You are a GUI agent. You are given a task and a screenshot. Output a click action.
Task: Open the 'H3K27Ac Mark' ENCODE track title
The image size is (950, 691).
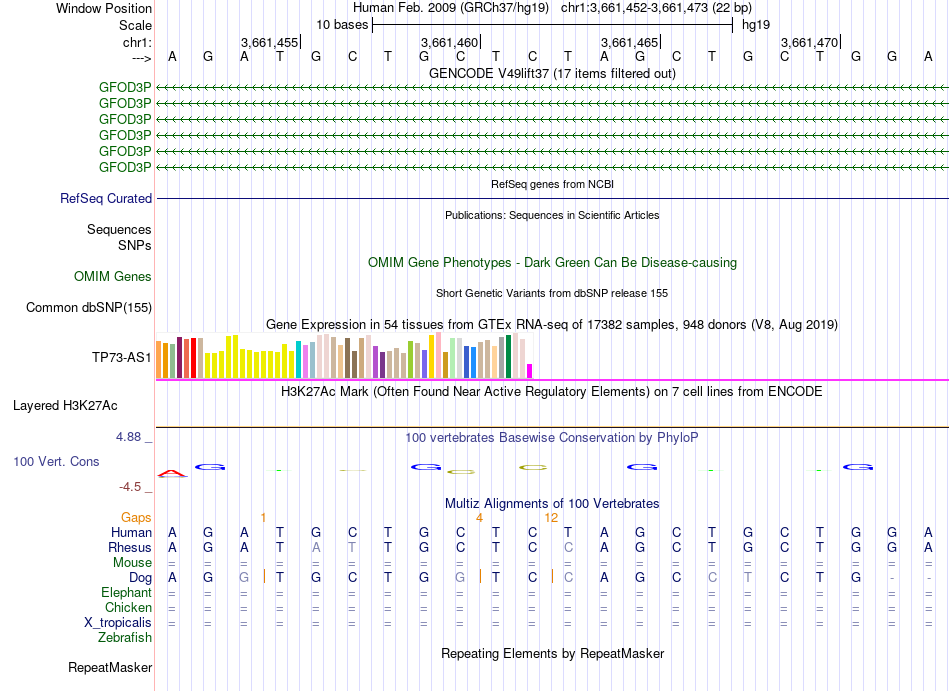(552, 391)
